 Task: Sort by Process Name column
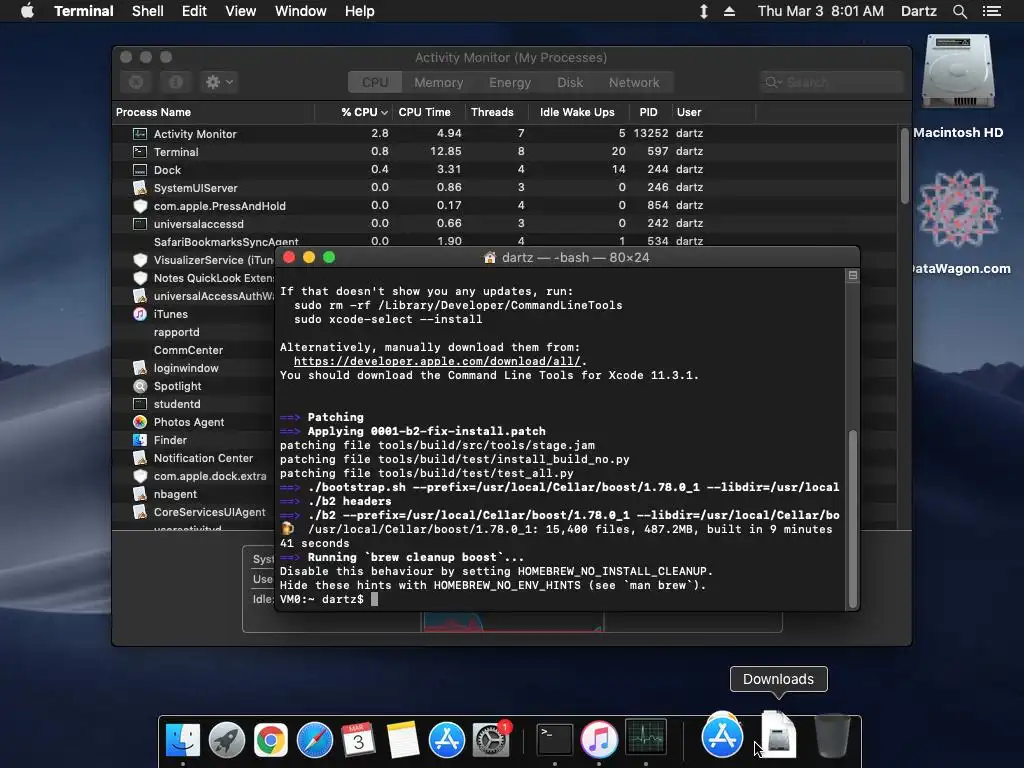point(213,112)
